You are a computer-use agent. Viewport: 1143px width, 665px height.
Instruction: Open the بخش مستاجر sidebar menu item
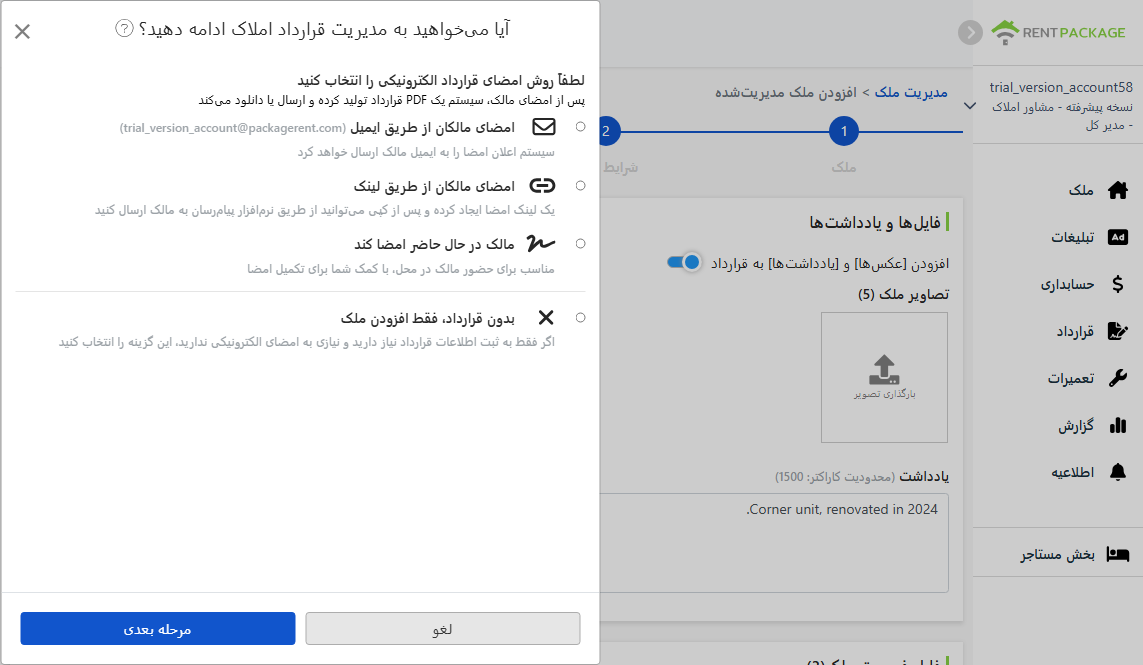tap(1058, 554)
